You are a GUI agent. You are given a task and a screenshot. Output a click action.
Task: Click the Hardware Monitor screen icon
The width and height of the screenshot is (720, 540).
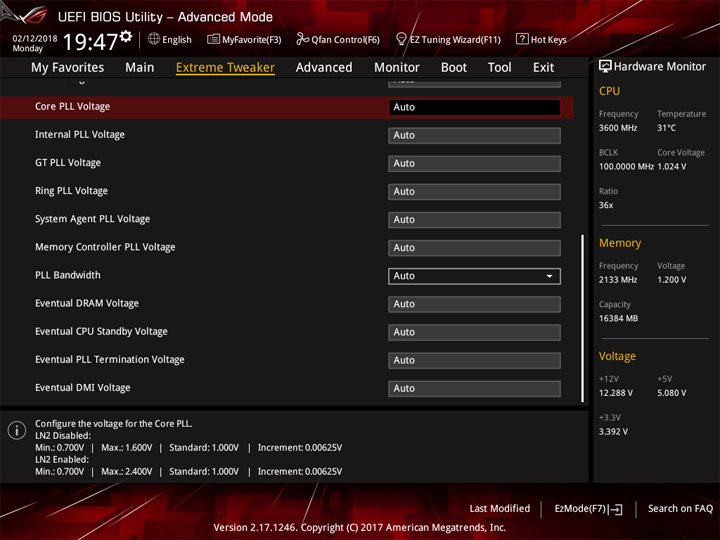(x=605, y=66)
